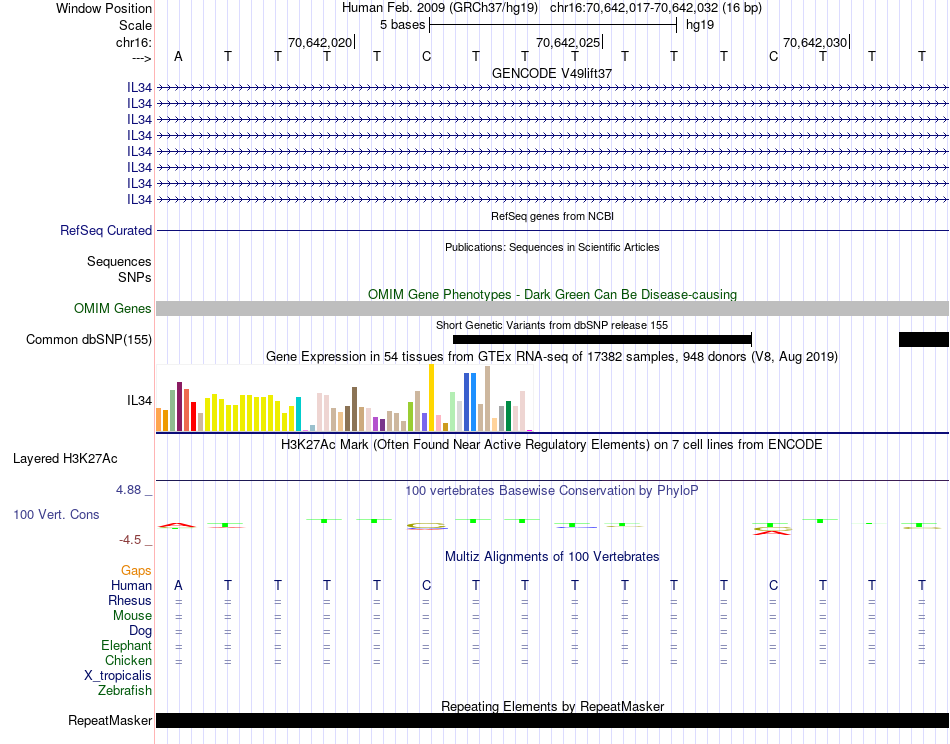Click the OMIM Genes label
Image resolution: width=950 pixels, height=744 pixels.
pyautogui.click(x=112, y=308)
